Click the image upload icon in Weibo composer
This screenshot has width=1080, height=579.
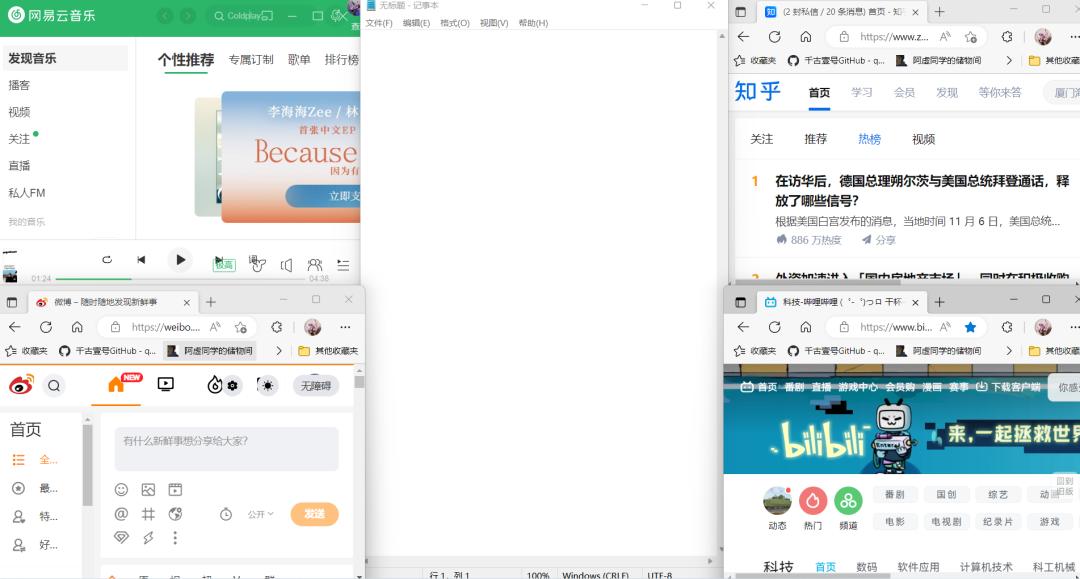click(x=148, y=489)
